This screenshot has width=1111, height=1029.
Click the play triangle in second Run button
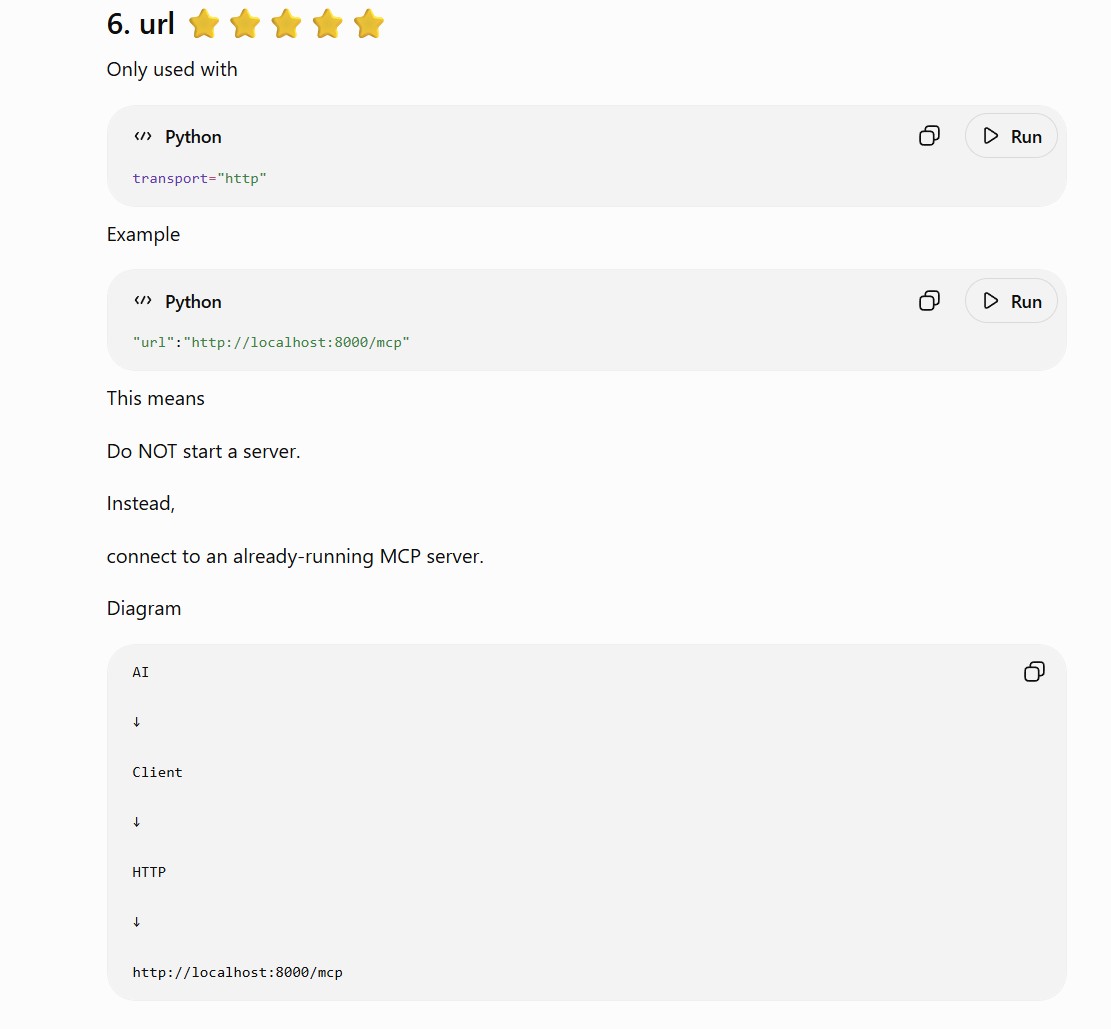point(991,301)
